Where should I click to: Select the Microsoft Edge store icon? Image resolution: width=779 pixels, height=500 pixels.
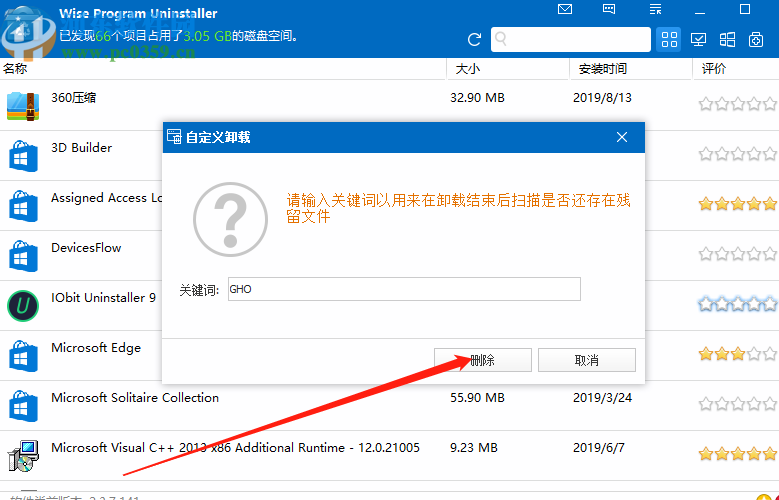point(23,356)
